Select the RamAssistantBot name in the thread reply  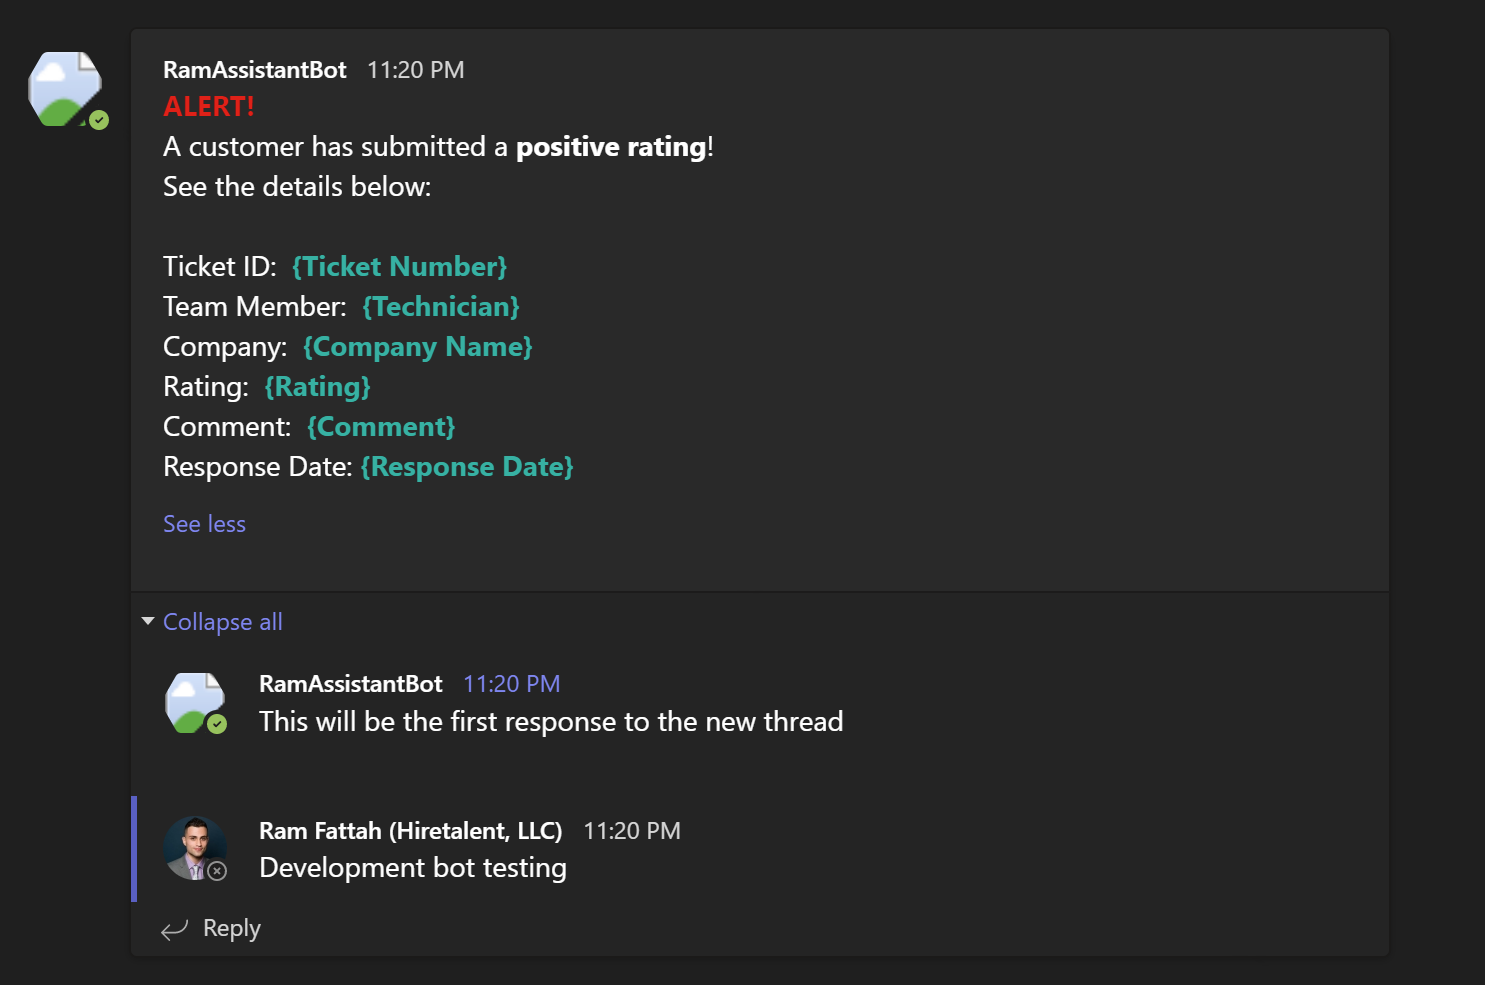(350, 683)
